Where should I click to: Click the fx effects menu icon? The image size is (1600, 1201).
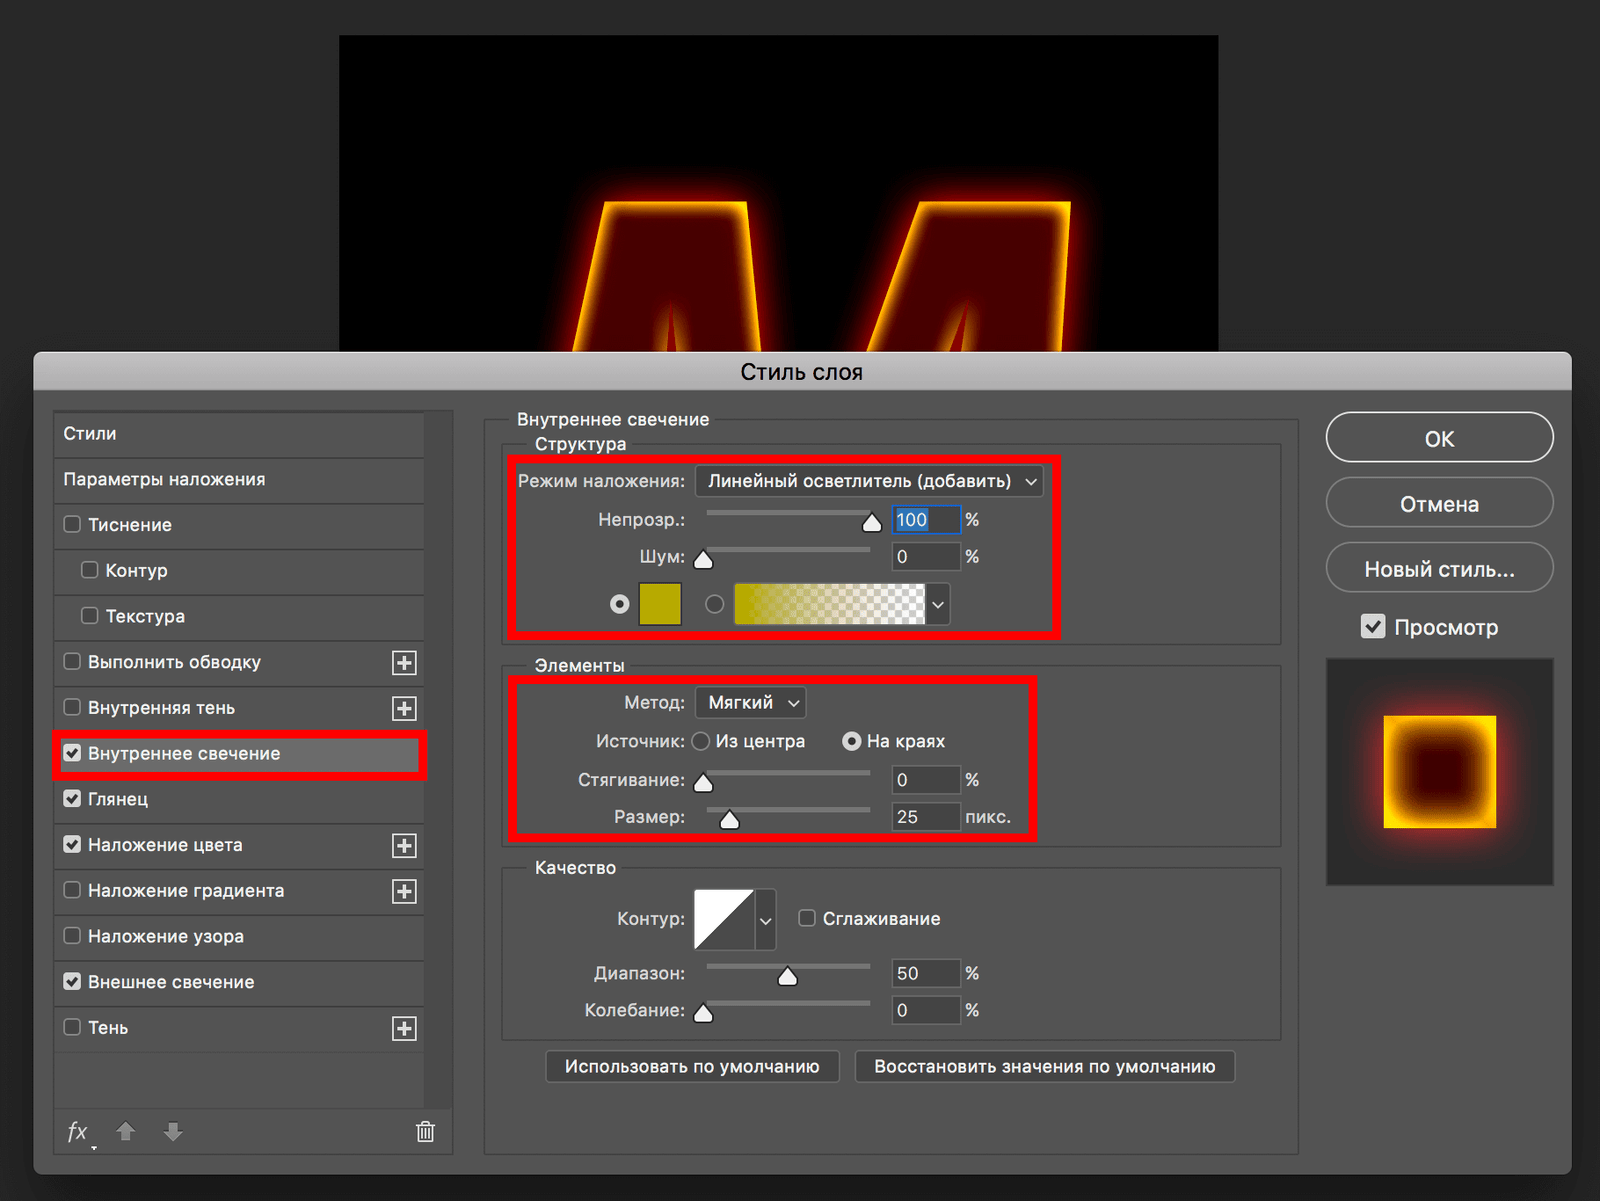(78, 1132)
